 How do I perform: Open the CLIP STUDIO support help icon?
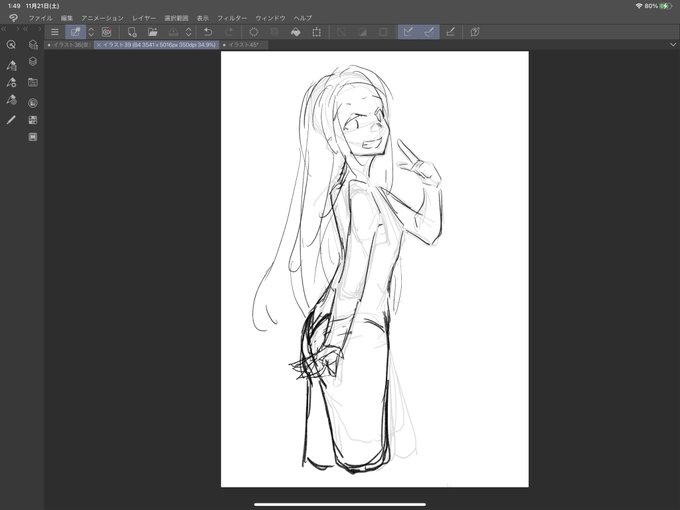click(x=475, y=32)
